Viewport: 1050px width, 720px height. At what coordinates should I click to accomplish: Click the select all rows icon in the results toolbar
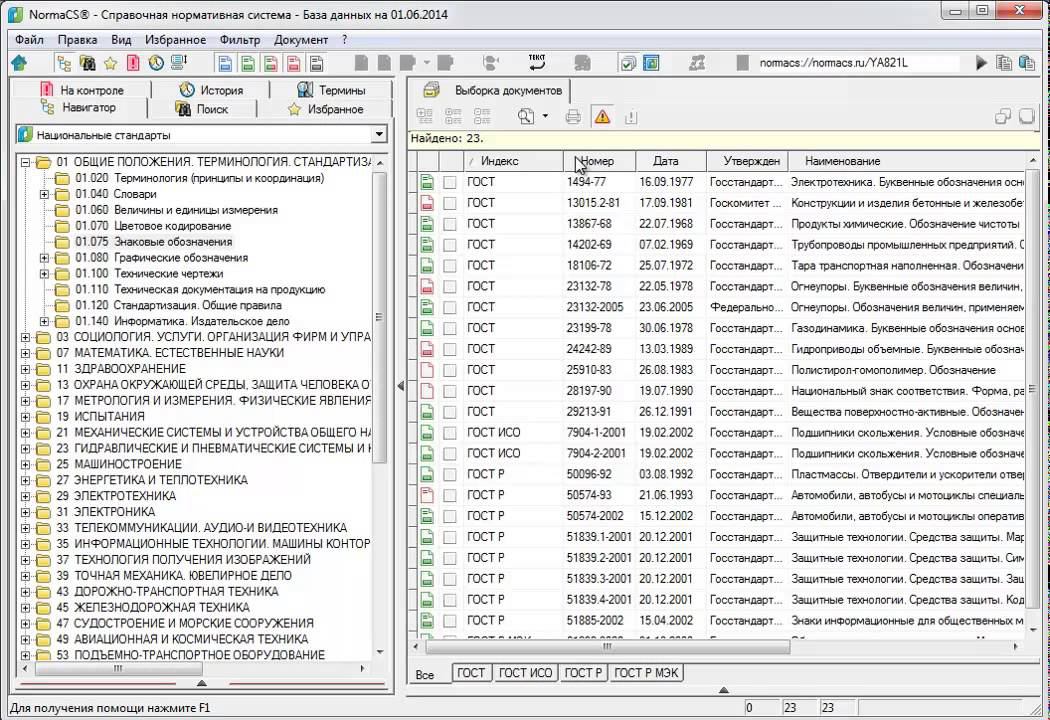click(425, 117)
